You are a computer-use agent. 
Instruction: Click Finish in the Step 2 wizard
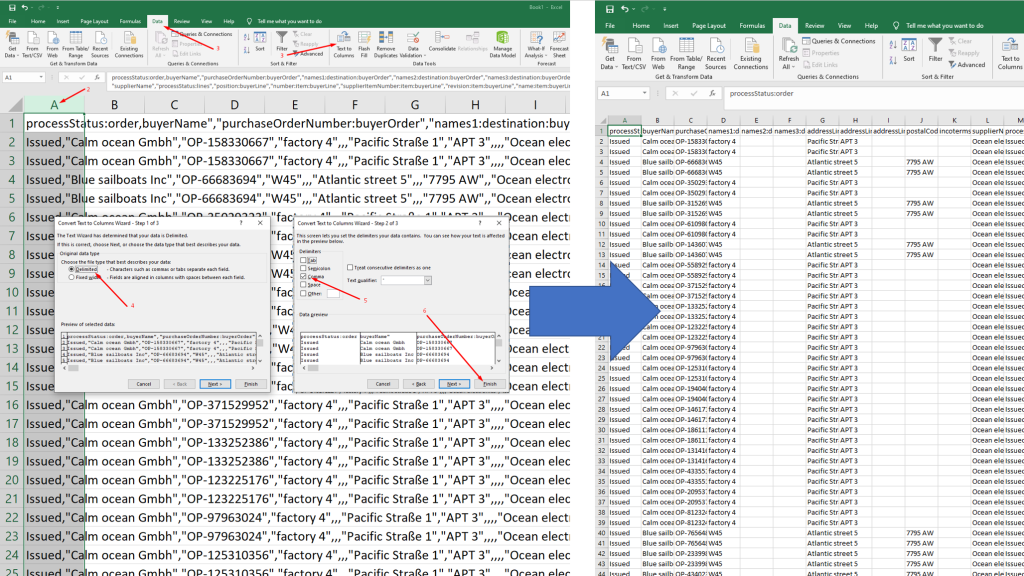click(490, 384)
